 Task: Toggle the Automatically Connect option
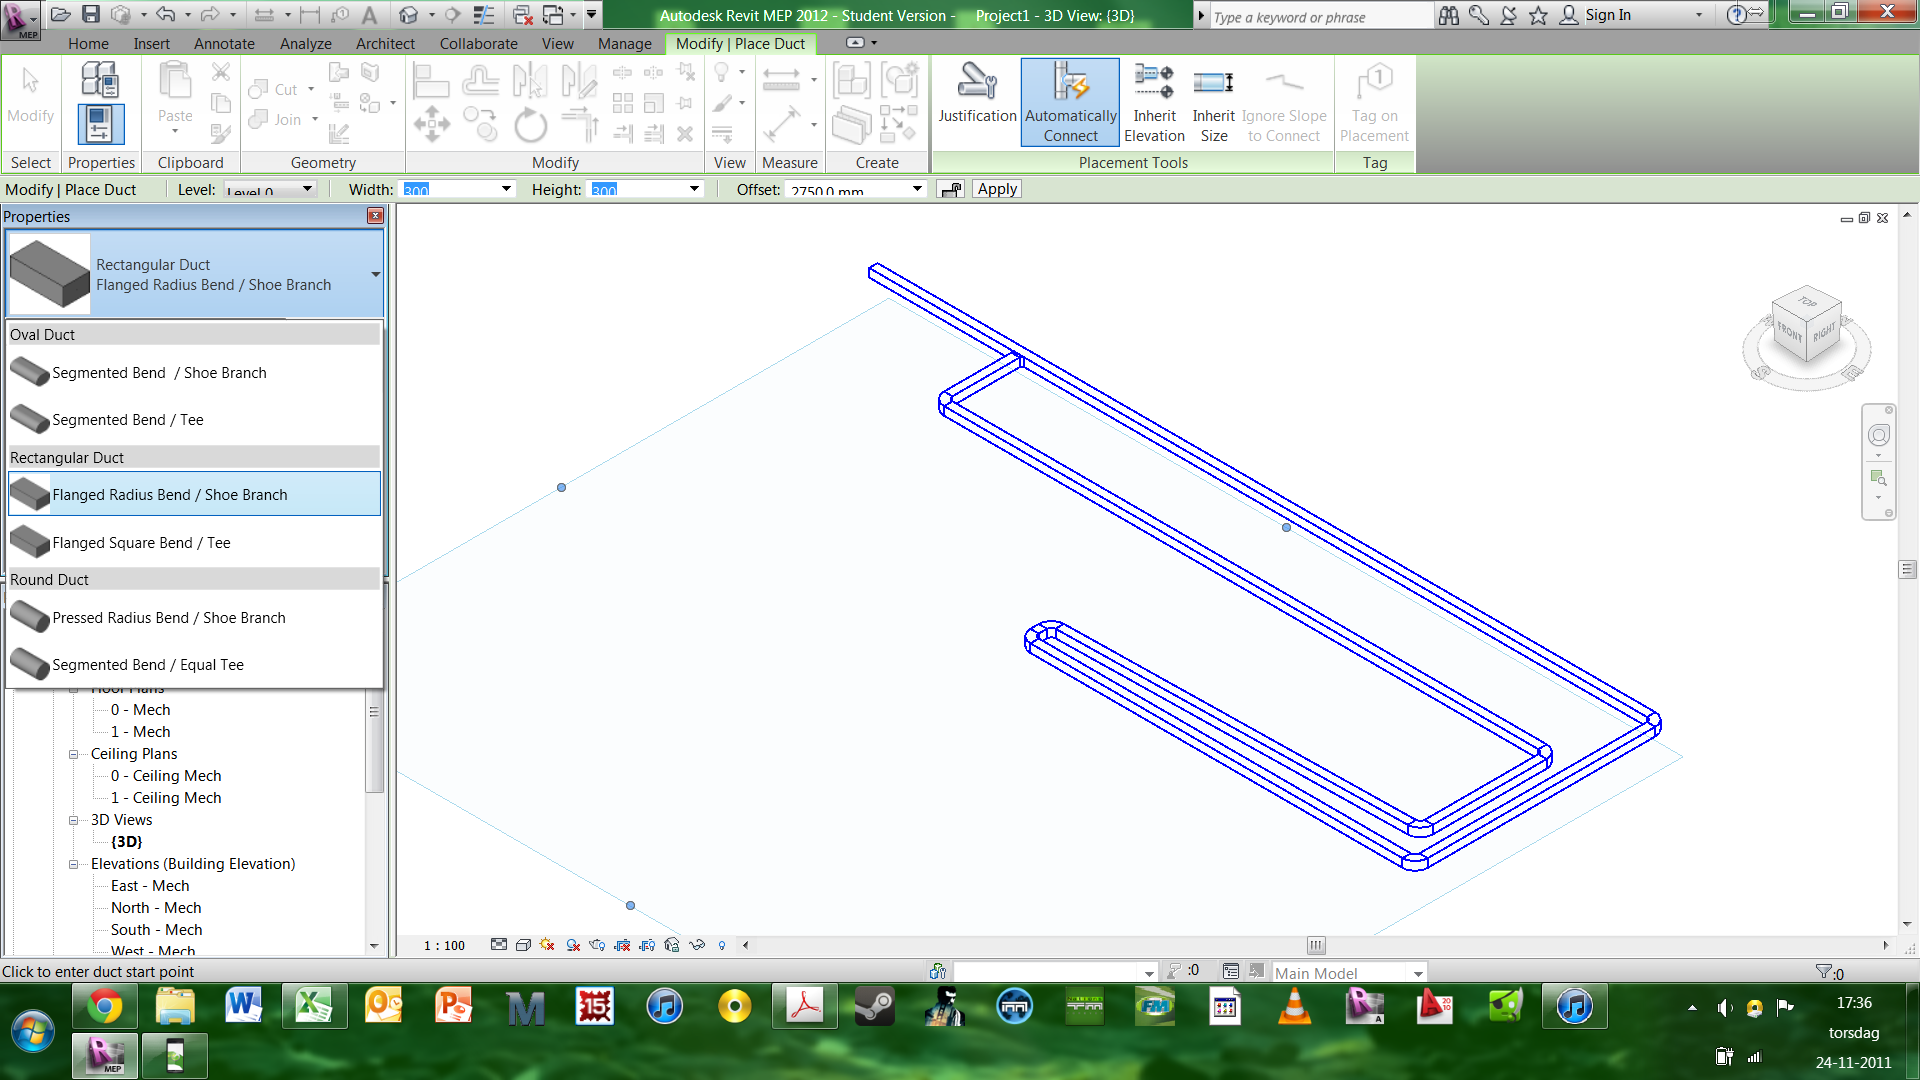tap(1070, 102)
